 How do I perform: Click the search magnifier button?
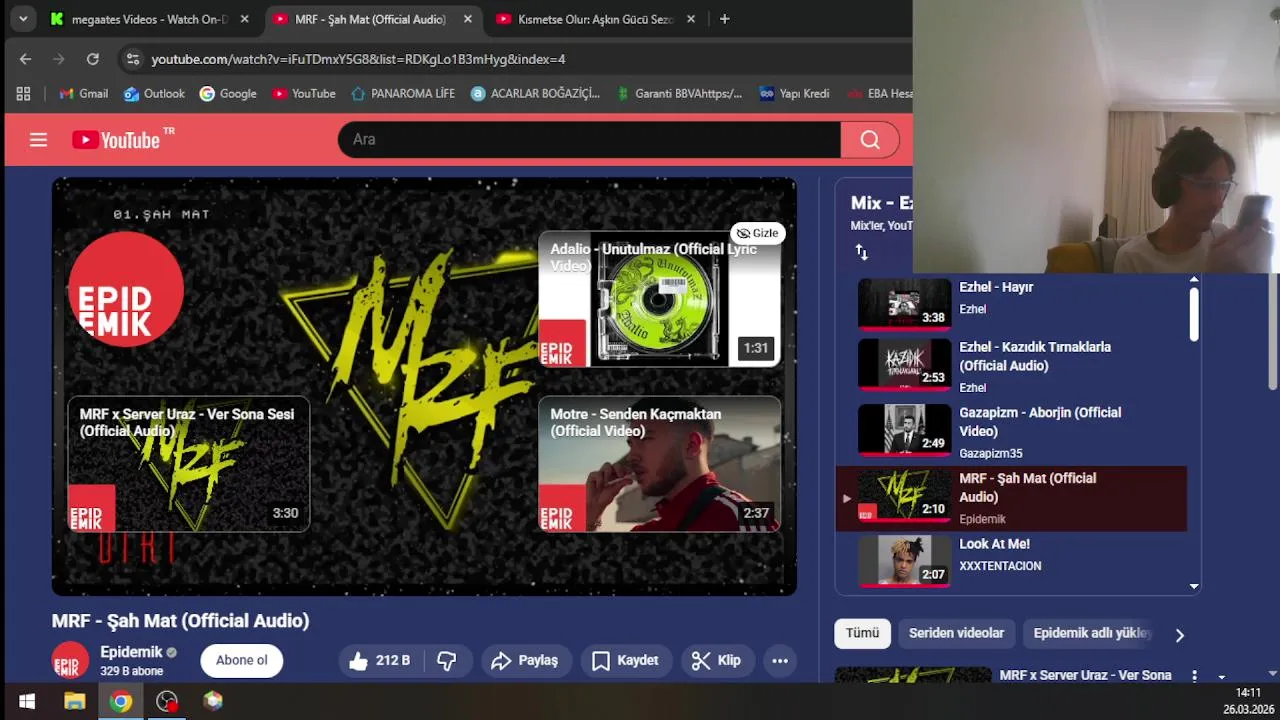(x=870, y=140)
